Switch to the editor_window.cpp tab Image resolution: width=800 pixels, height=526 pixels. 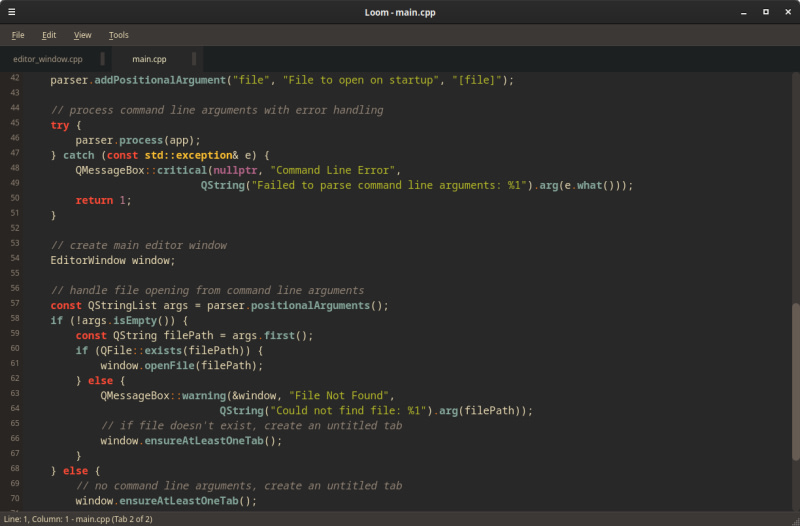click(x=48, y=59)
